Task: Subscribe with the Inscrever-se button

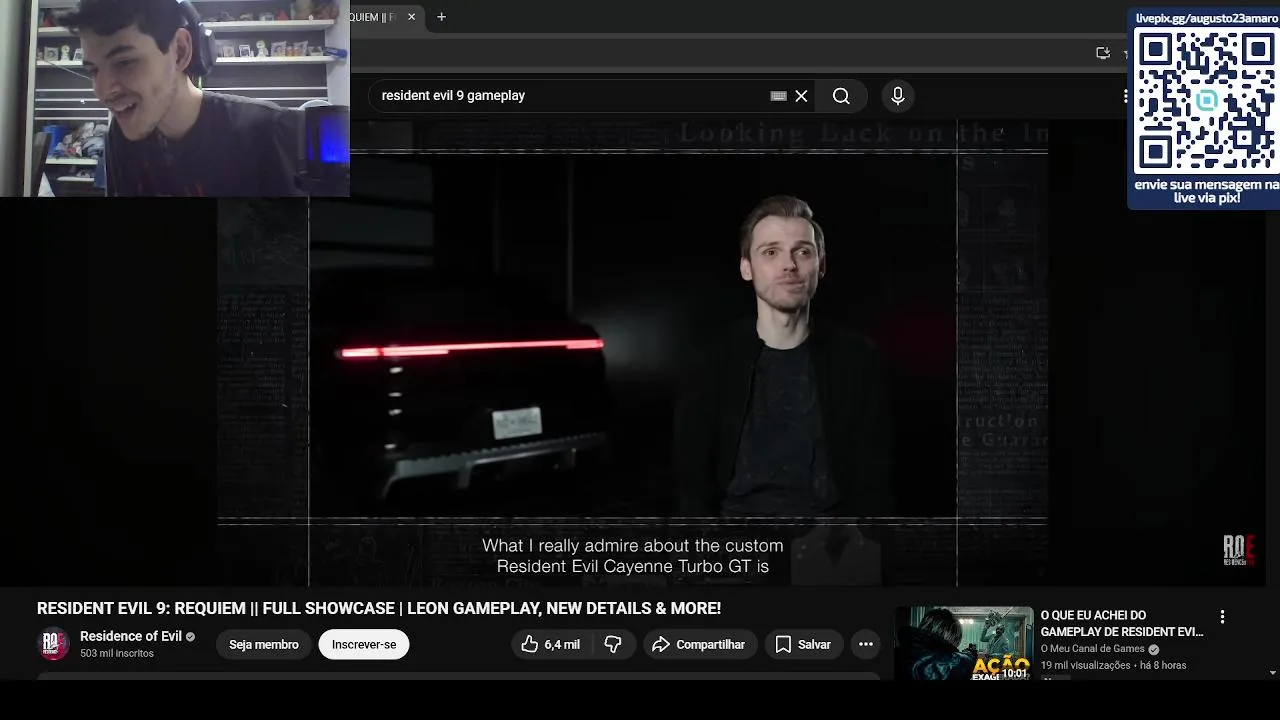Action: 364,645
